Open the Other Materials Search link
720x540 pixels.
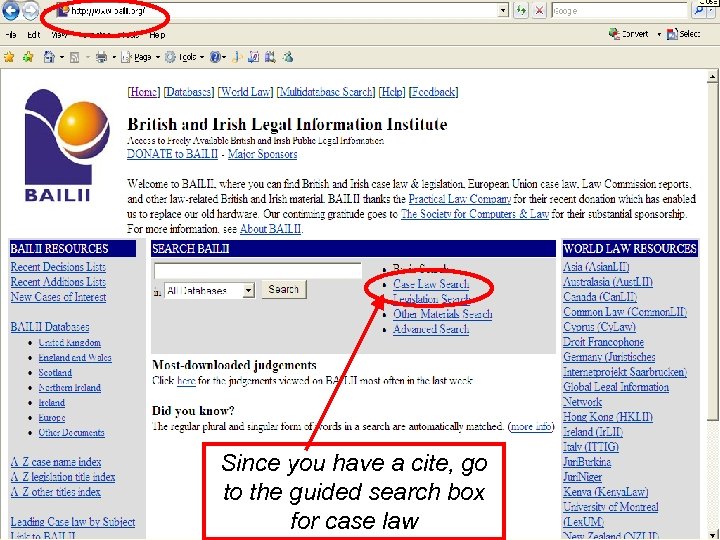443,314
